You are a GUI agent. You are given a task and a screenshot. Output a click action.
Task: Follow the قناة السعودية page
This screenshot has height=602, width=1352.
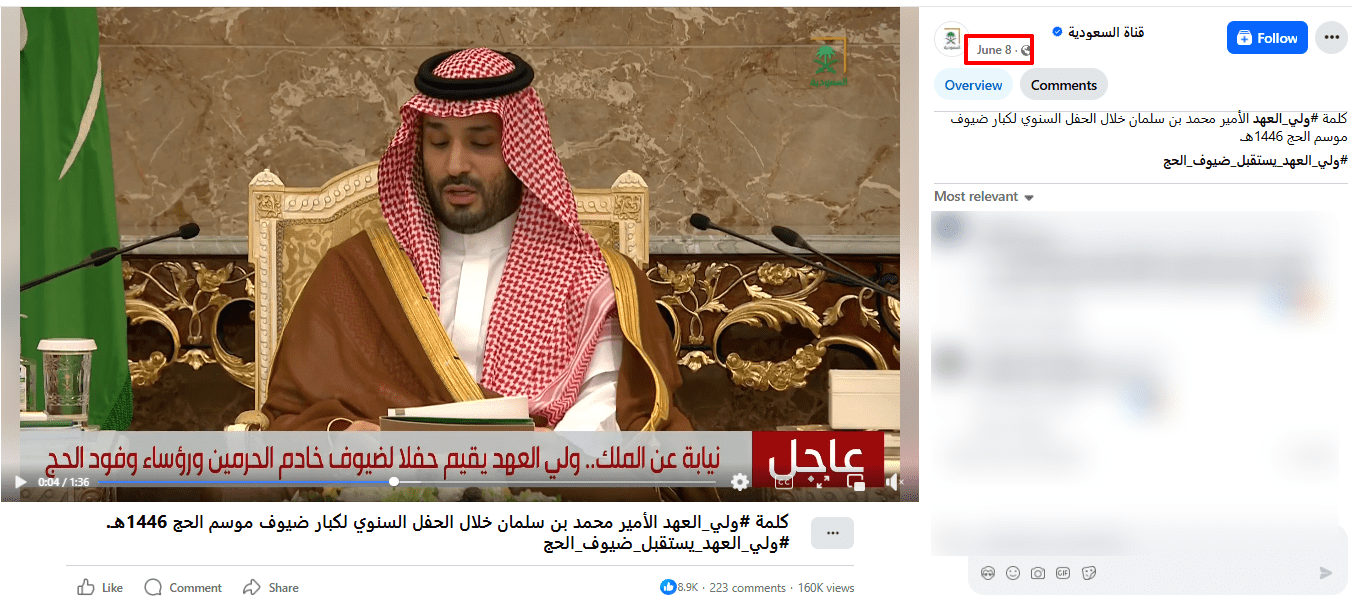tap(1267, 38)
